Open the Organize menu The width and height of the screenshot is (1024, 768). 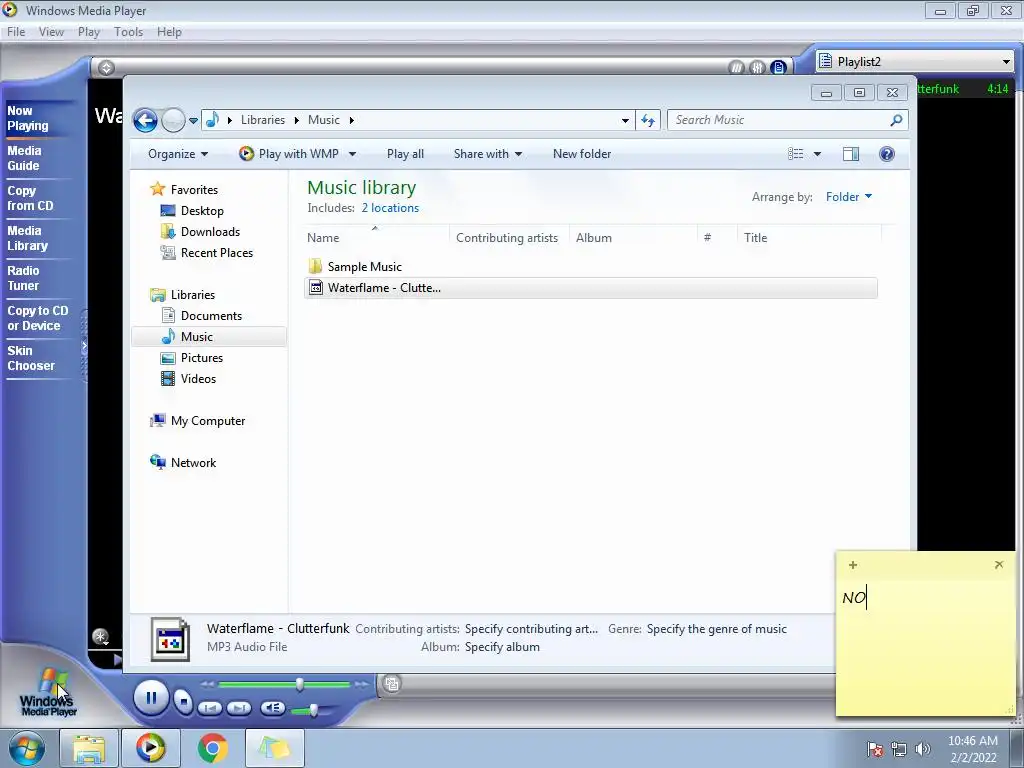[x=178, y=154]
